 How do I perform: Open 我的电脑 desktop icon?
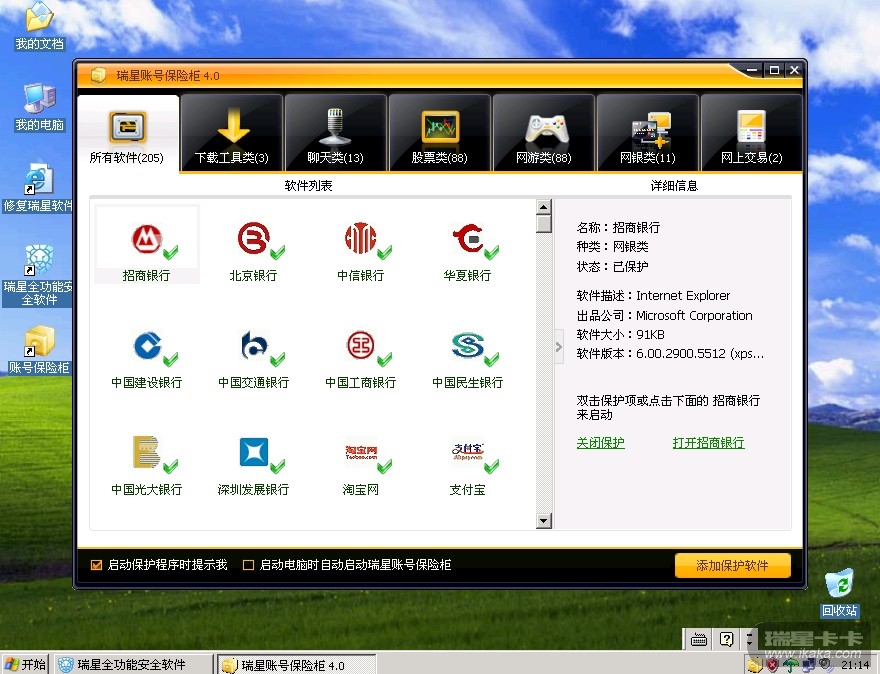[39, 107]
